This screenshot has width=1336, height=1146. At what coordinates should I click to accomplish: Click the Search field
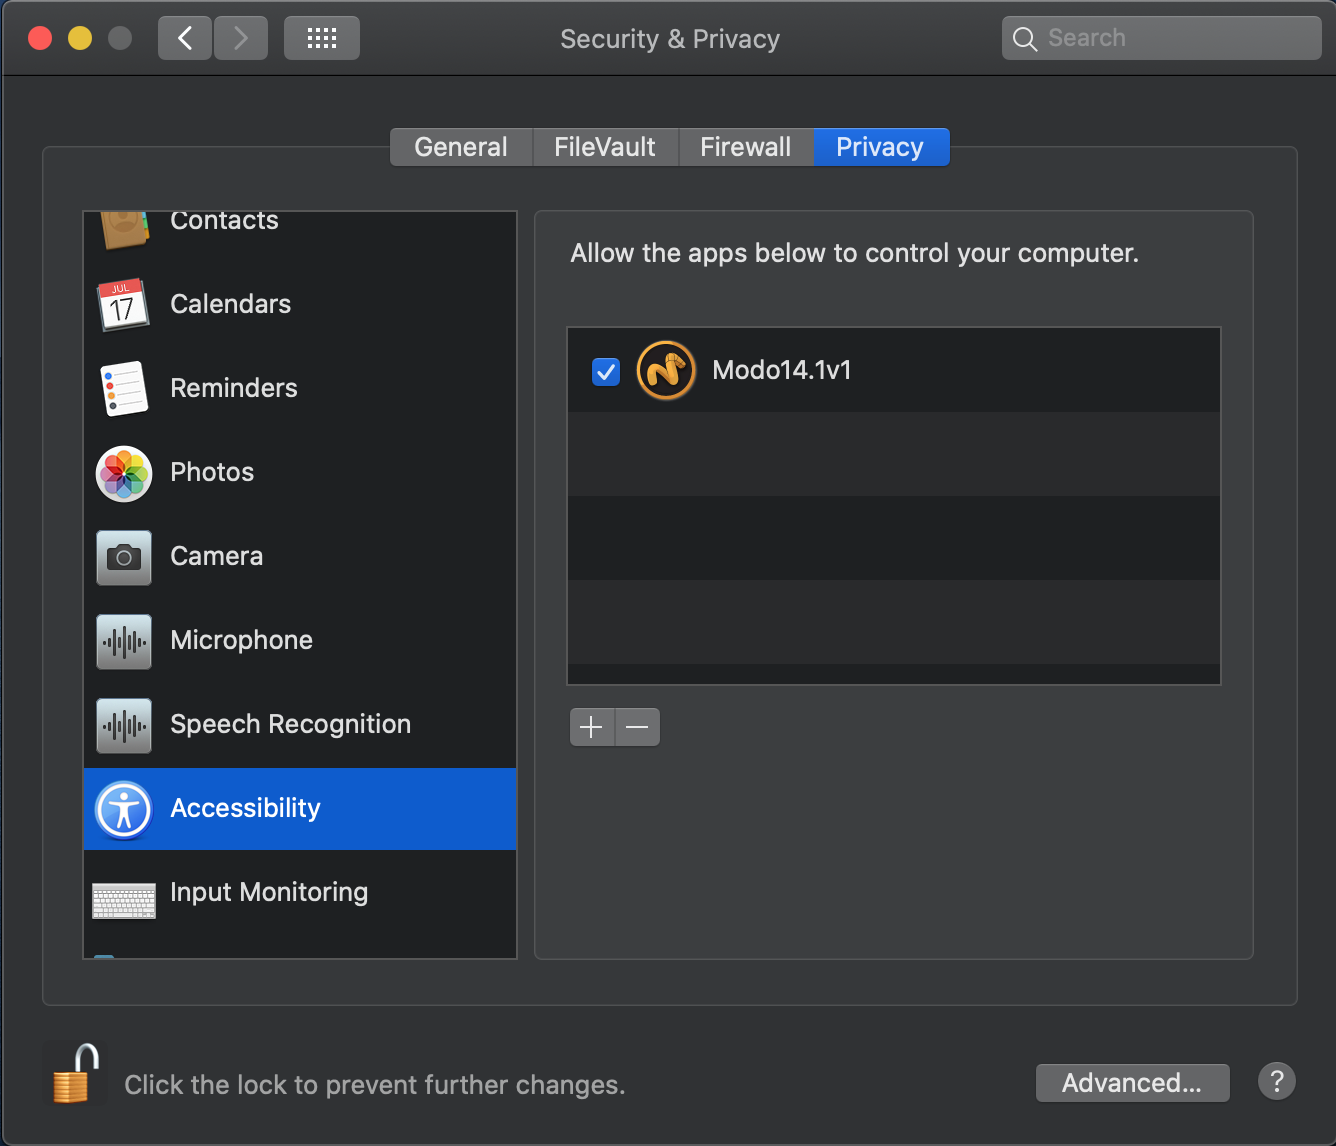1162,38
